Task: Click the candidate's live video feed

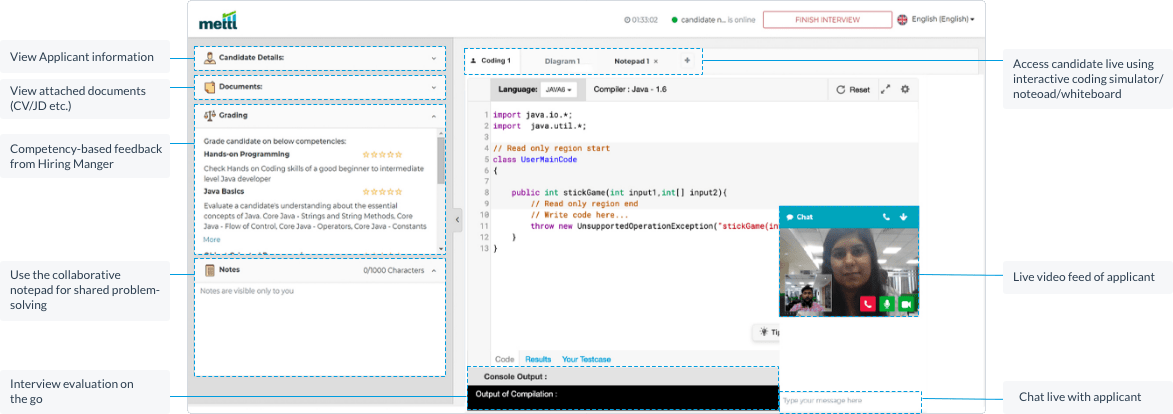Action: point(849,270)
